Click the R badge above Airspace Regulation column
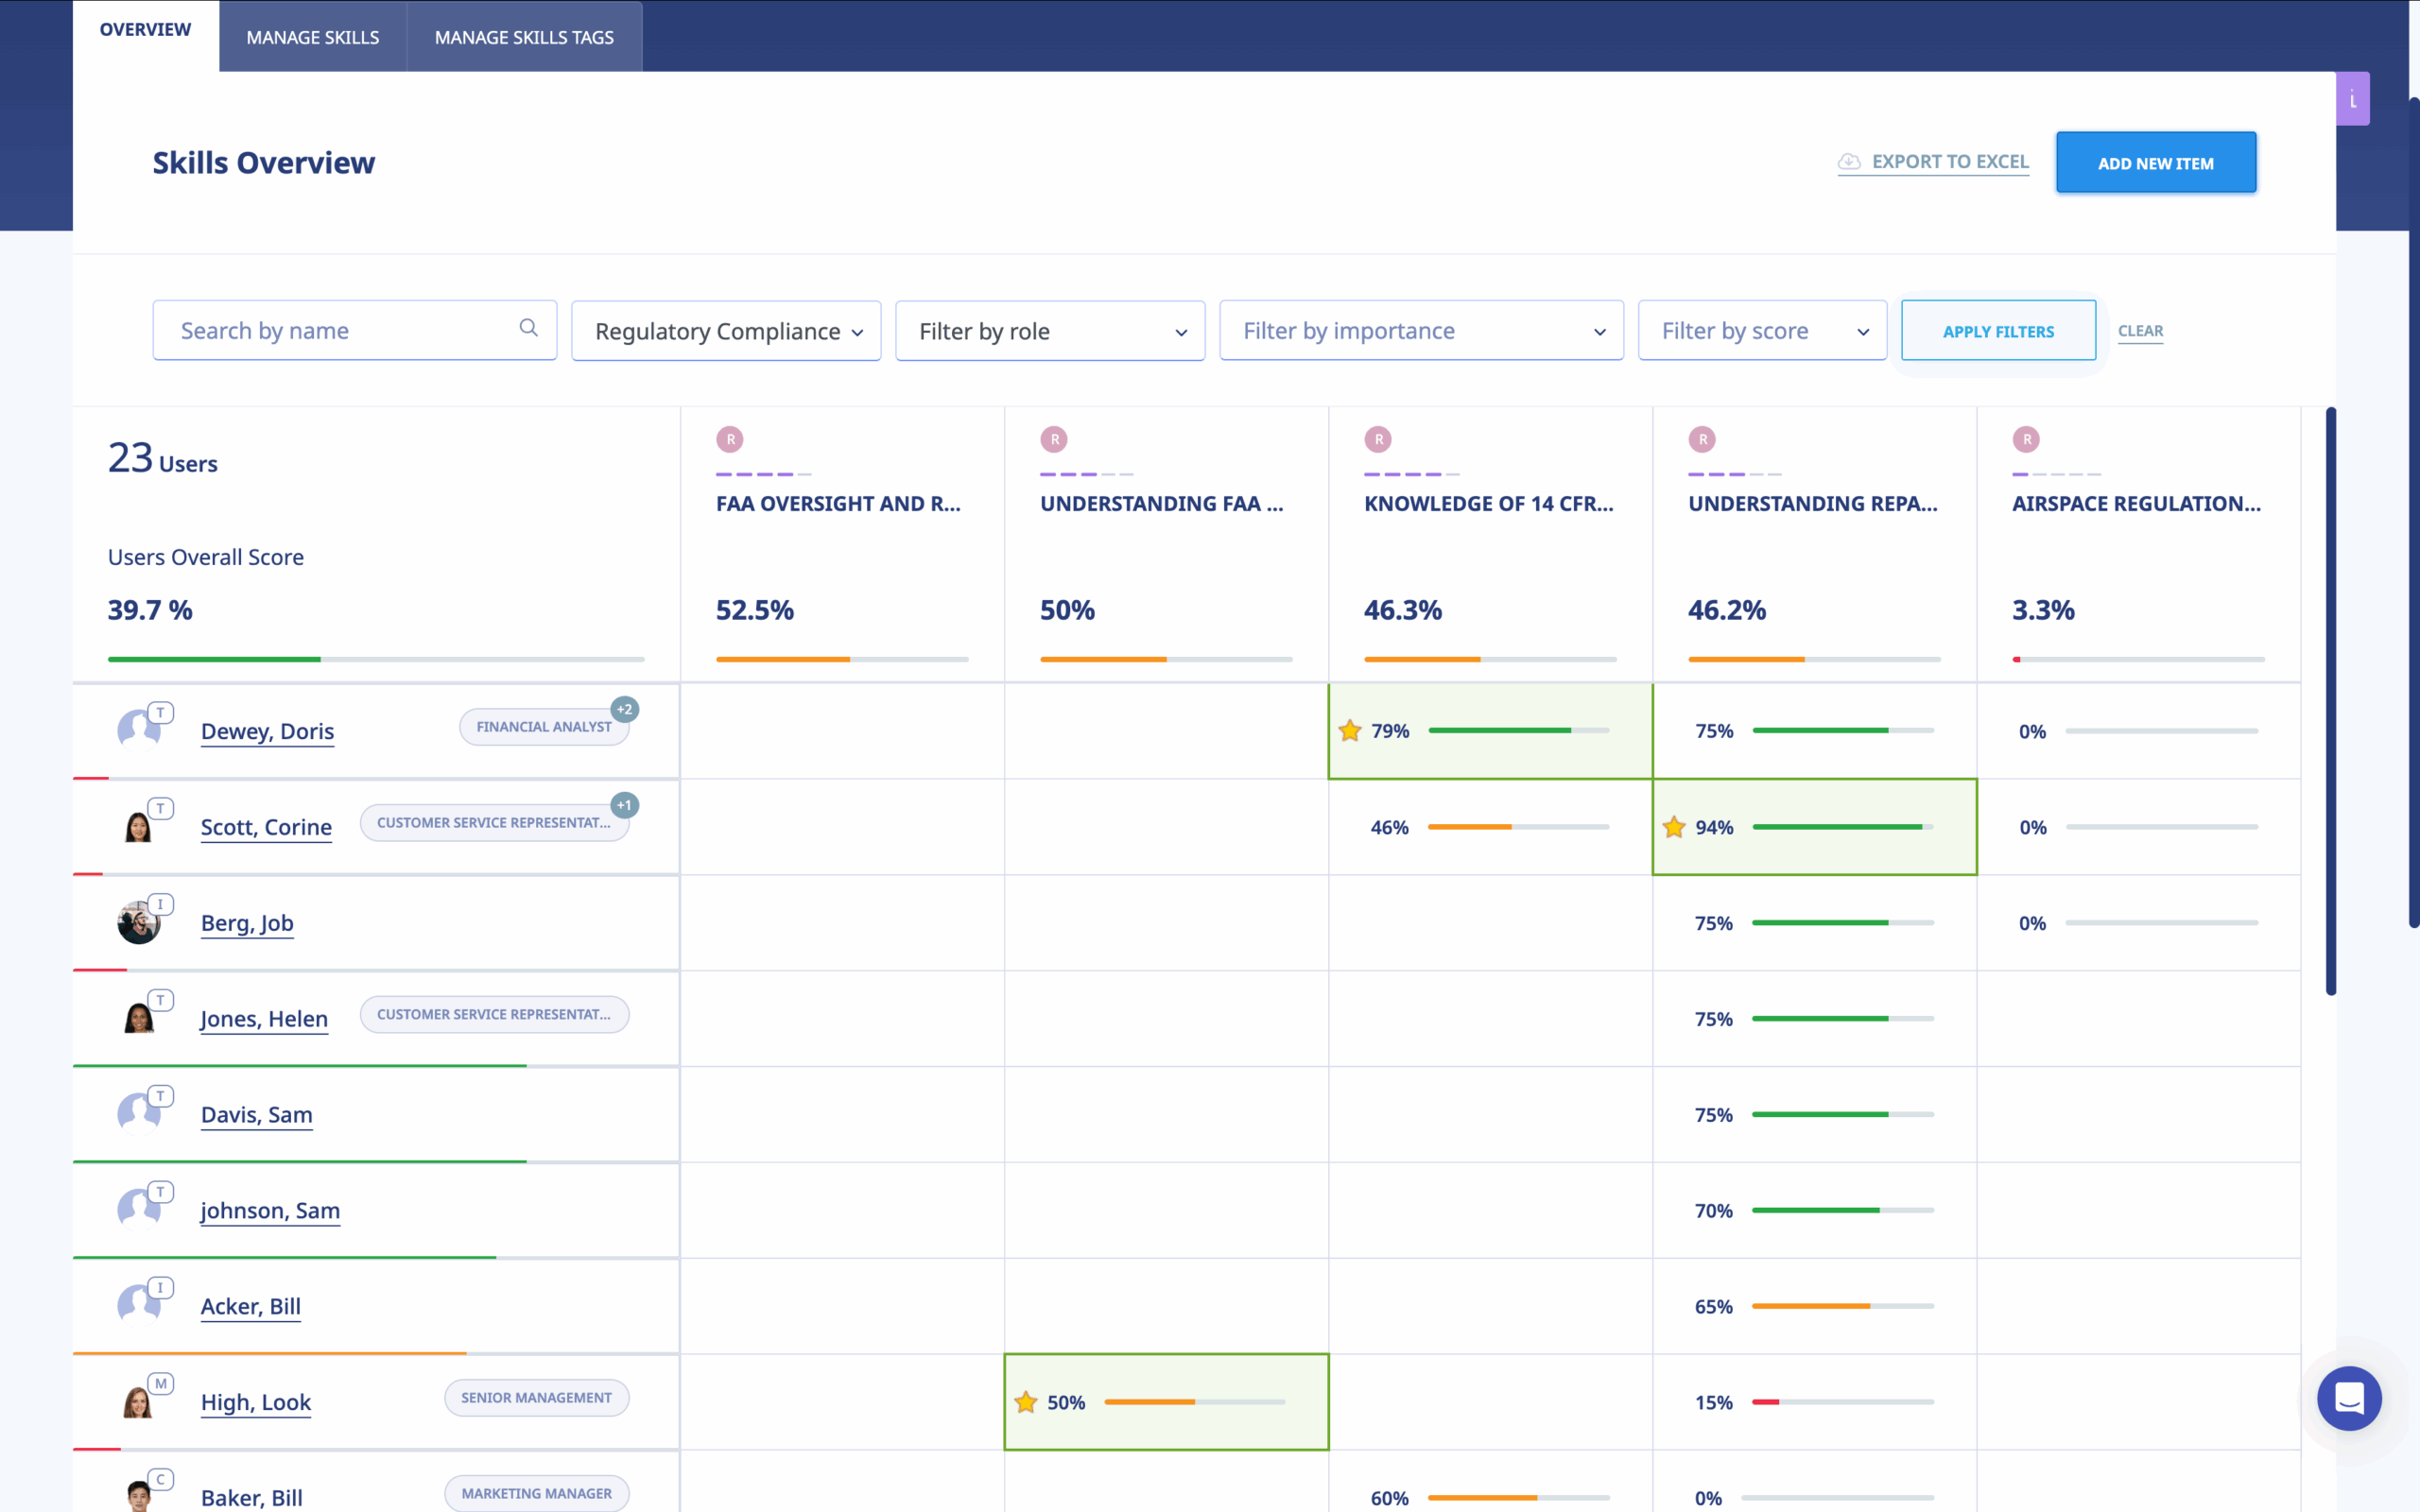The height and width of the screenshot is (1512, 2420). point(2026,439)
